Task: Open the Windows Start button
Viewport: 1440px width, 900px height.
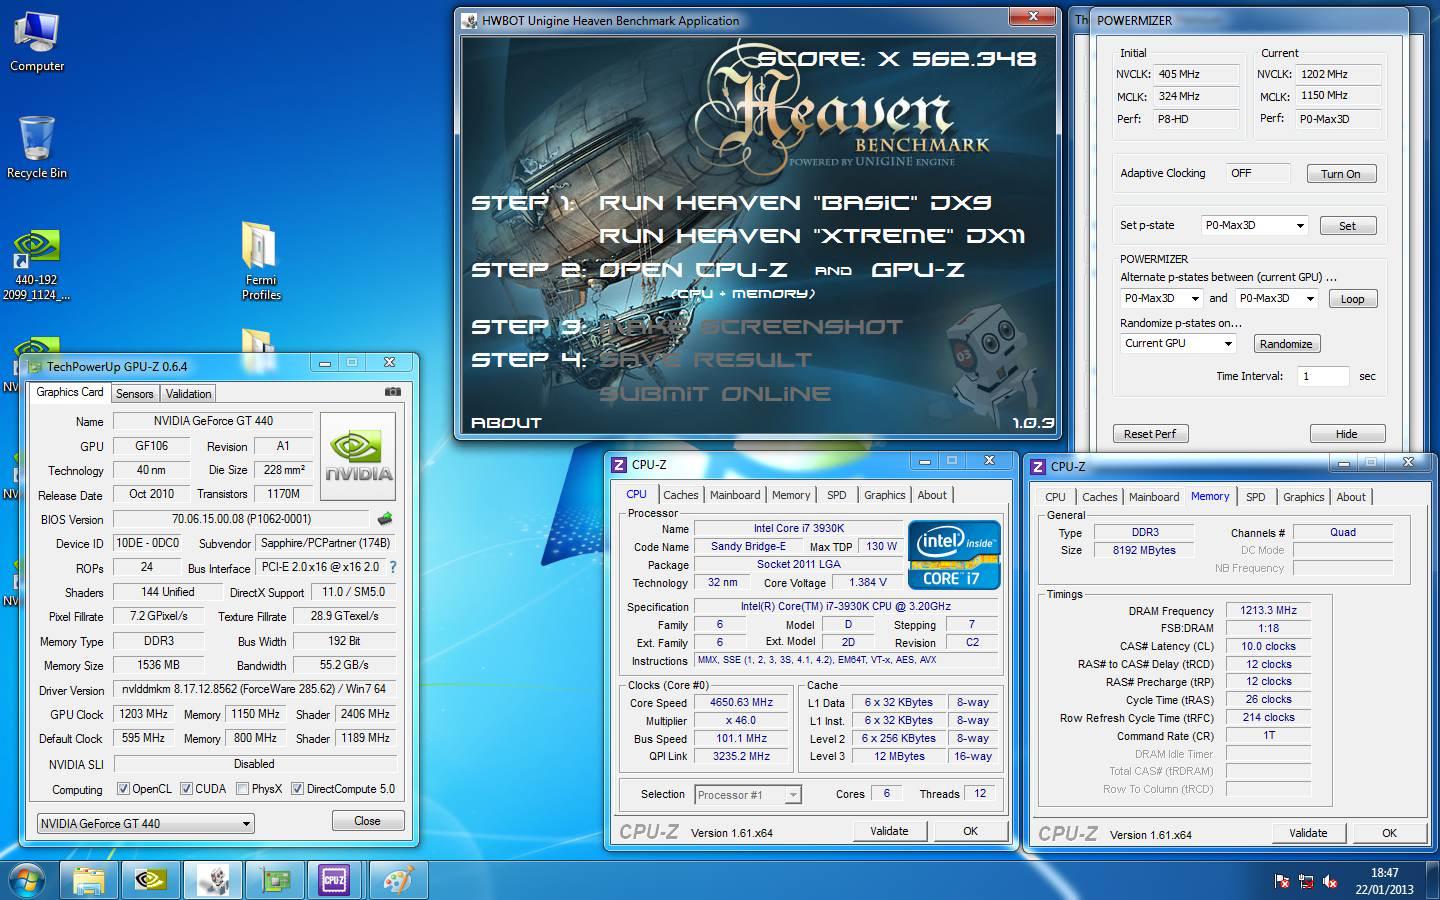Action: (27, 880)
